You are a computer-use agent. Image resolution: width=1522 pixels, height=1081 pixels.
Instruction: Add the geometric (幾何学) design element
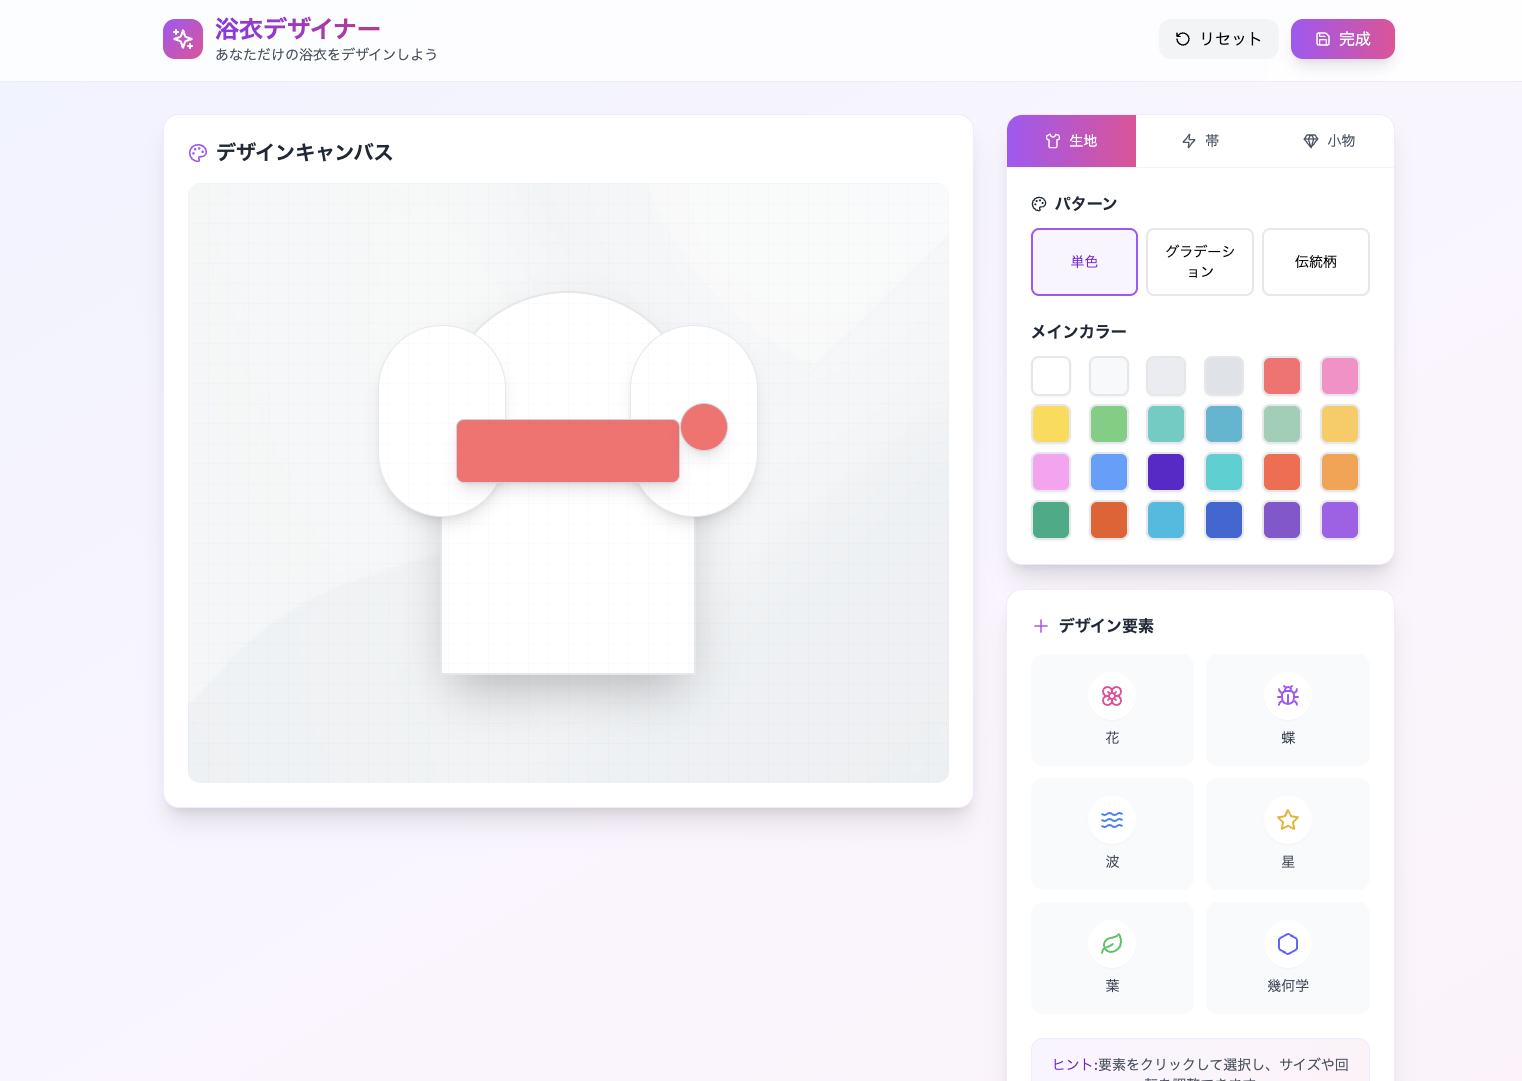1287,958
